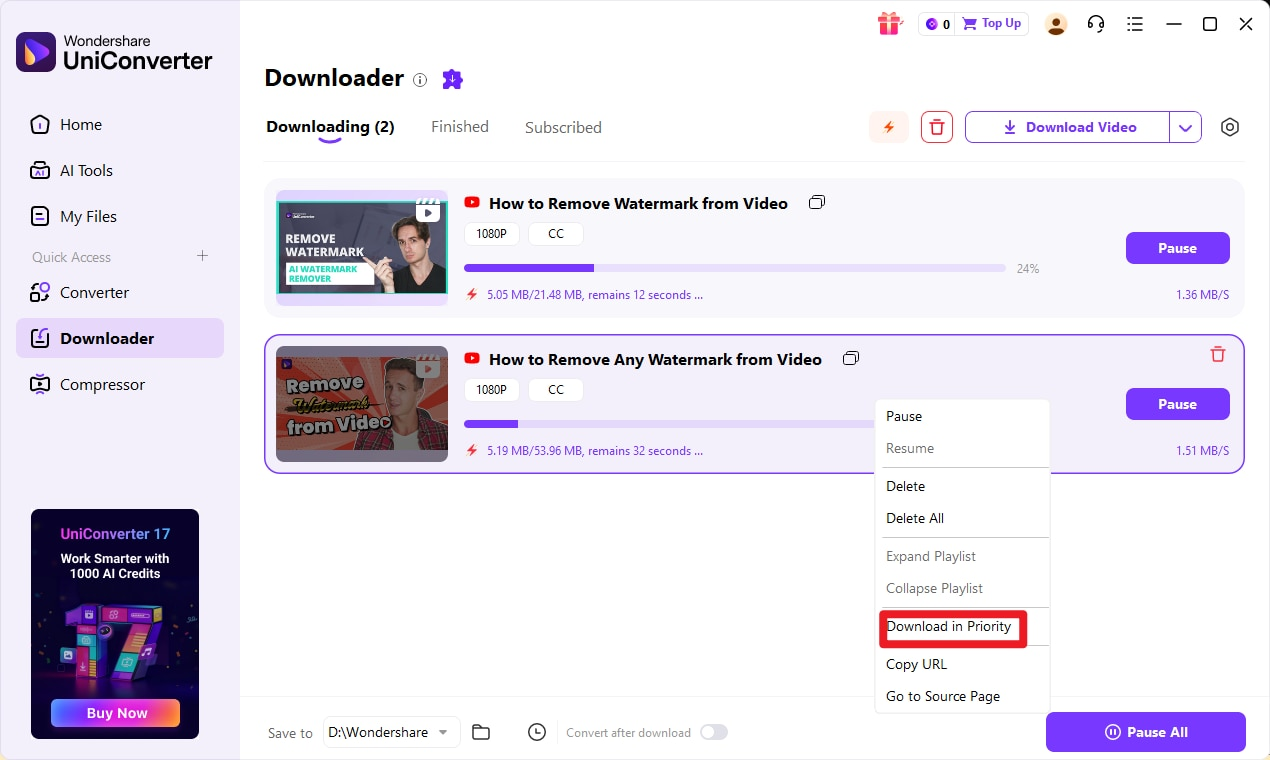This screenshot has width=1270, height=760.
Task: Click the copy icon beside "How to Remove Watermark from Video"
Action: pos(817,202)
